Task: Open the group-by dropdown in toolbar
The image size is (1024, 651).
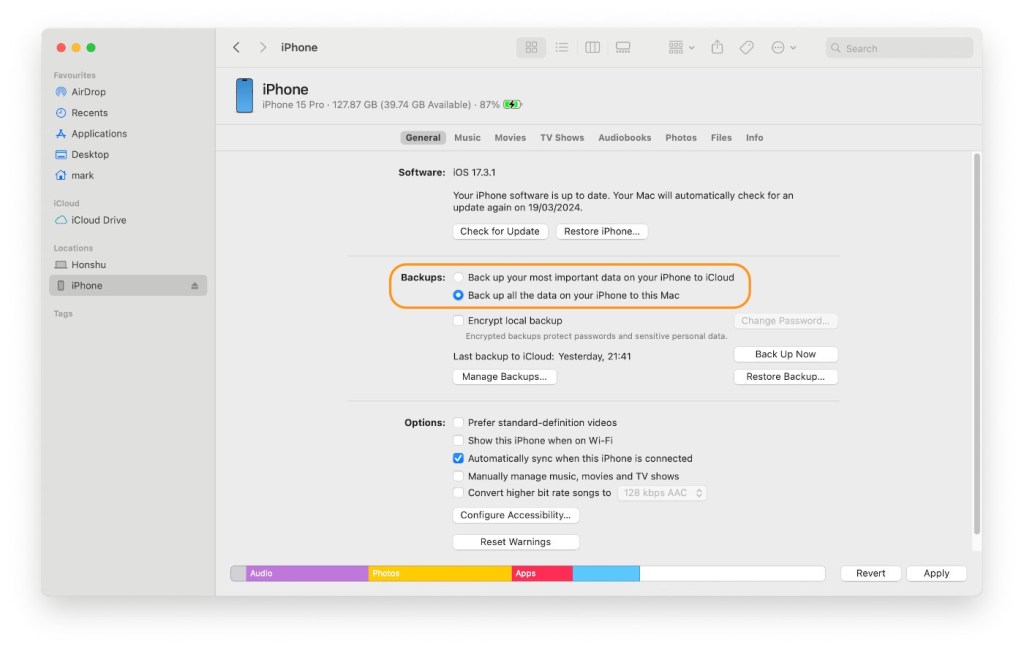Action: pos(681,47)
